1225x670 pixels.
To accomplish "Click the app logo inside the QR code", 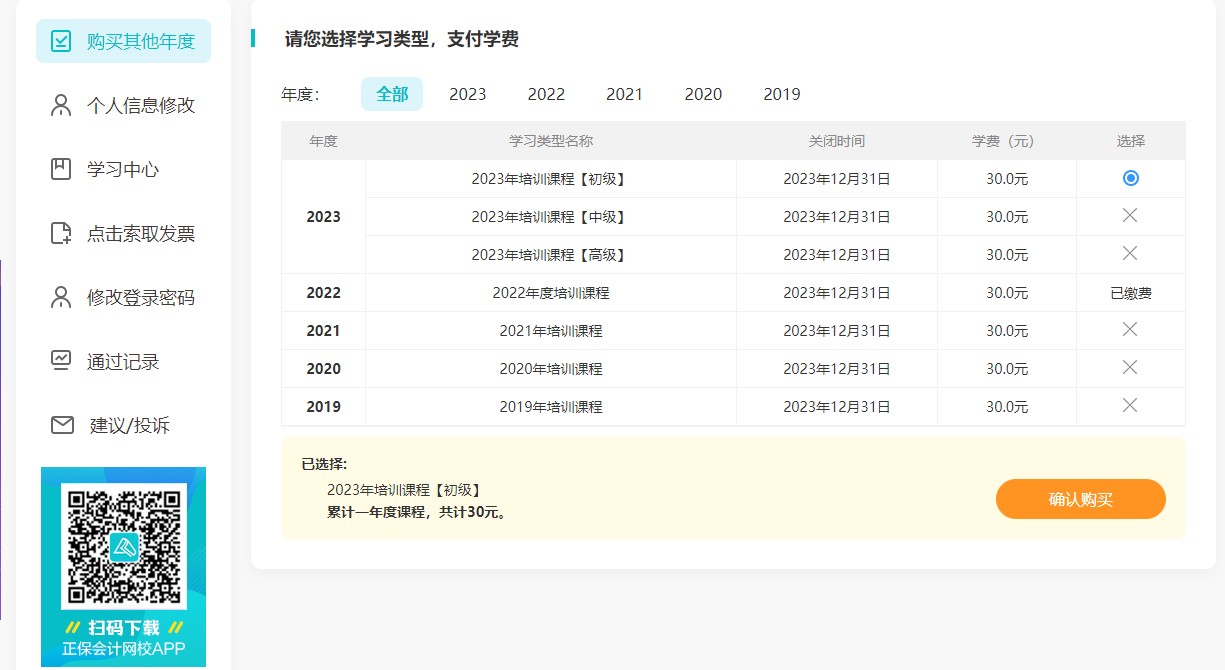I will pyautogui.click(x=123, y=546).
